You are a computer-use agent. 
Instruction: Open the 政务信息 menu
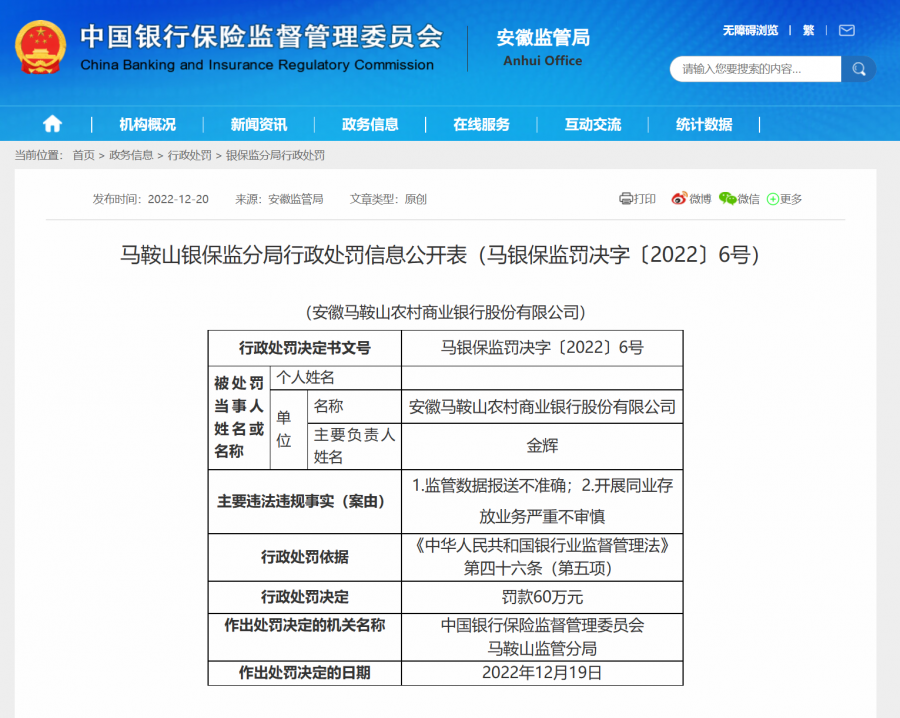coord(370,125)
